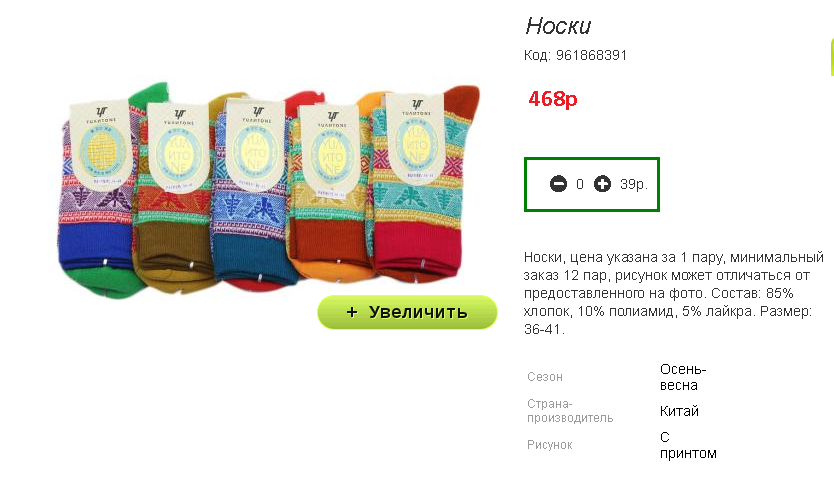Click the plus sign in Увеличить button
This screenshot has width=834, height=481.
[x=352, y=312]
